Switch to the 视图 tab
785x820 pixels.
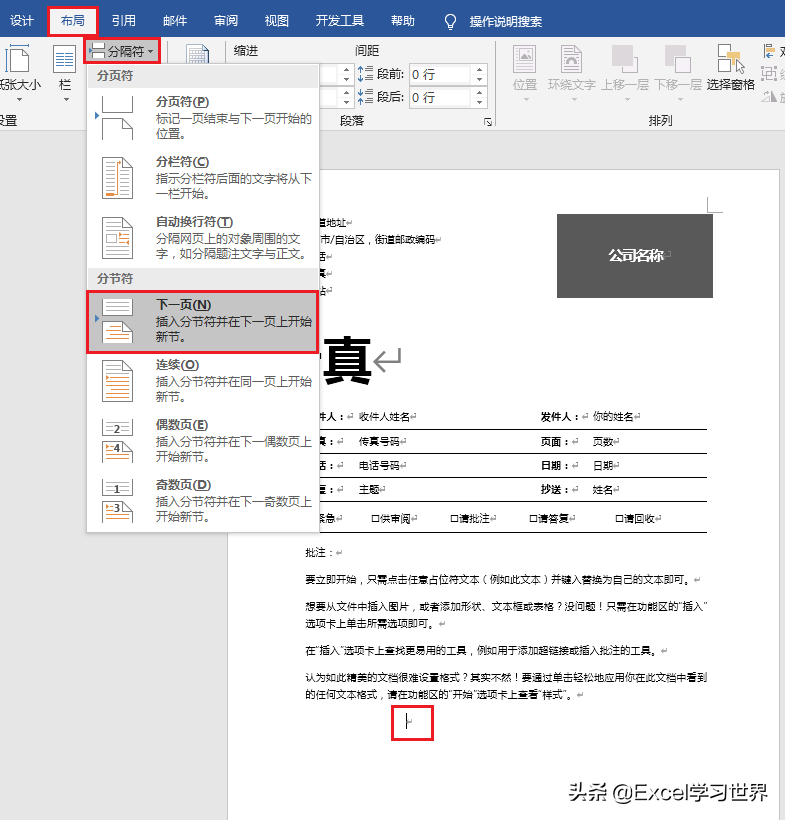click(277, 21)
